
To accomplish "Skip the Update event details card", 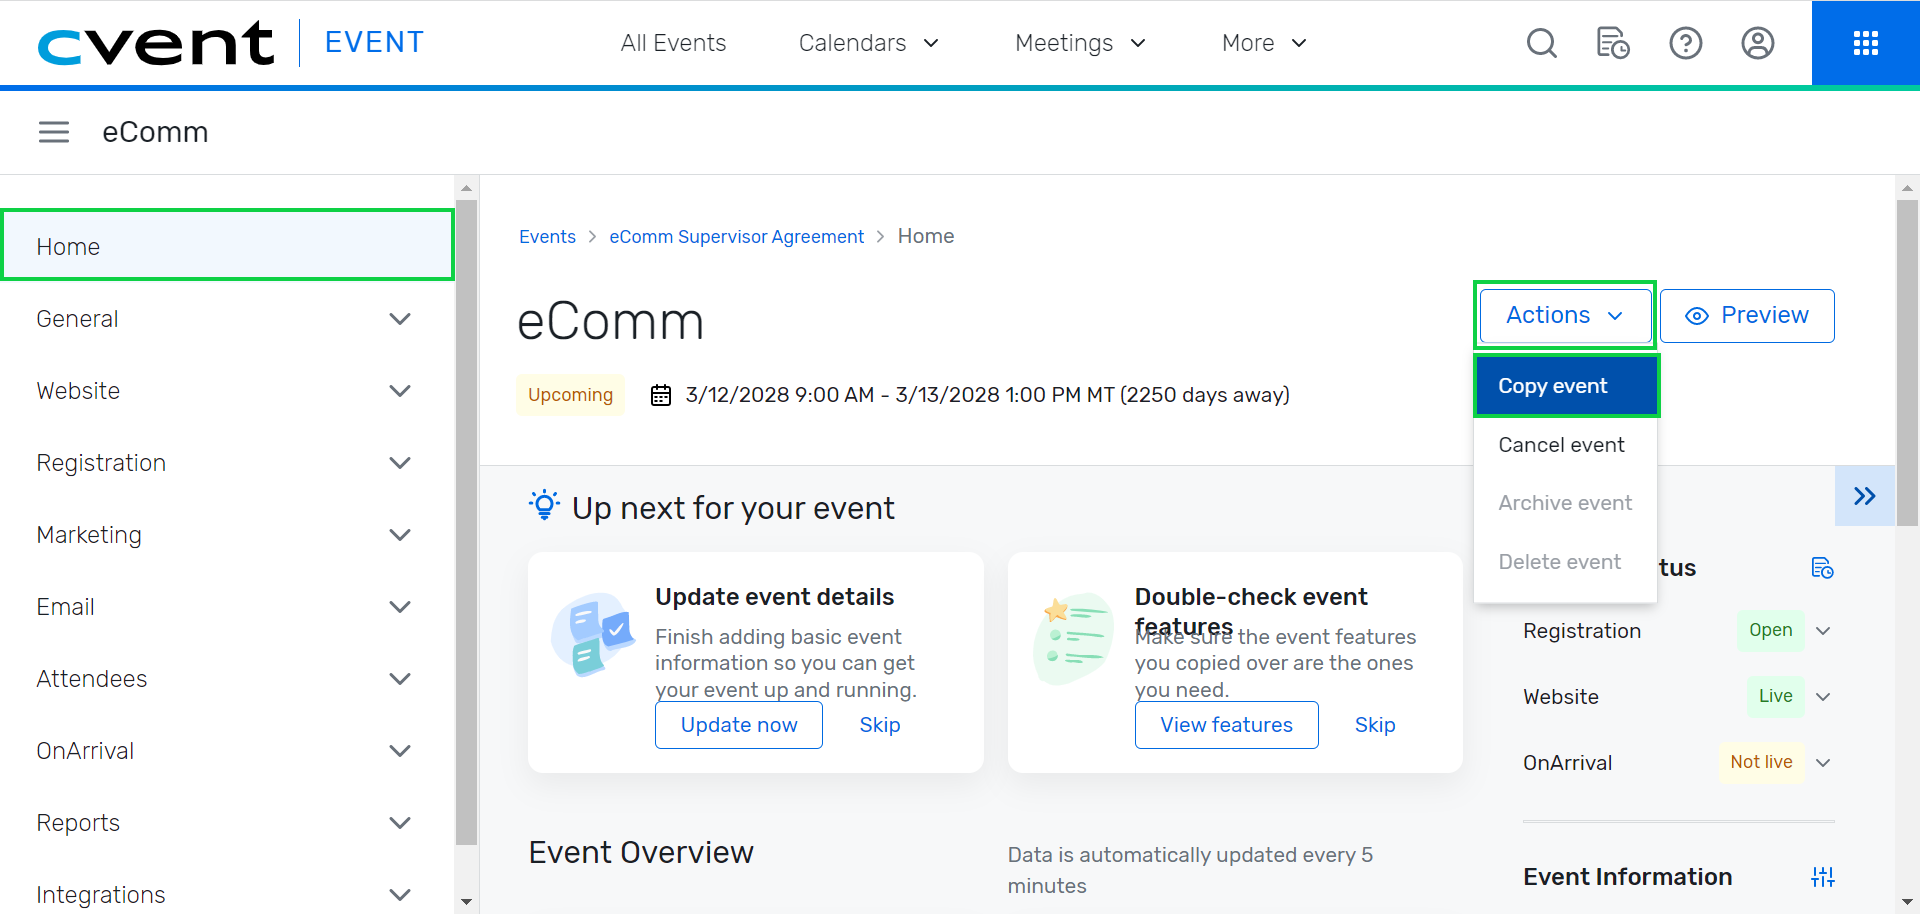I will click(x=880, y=725).
